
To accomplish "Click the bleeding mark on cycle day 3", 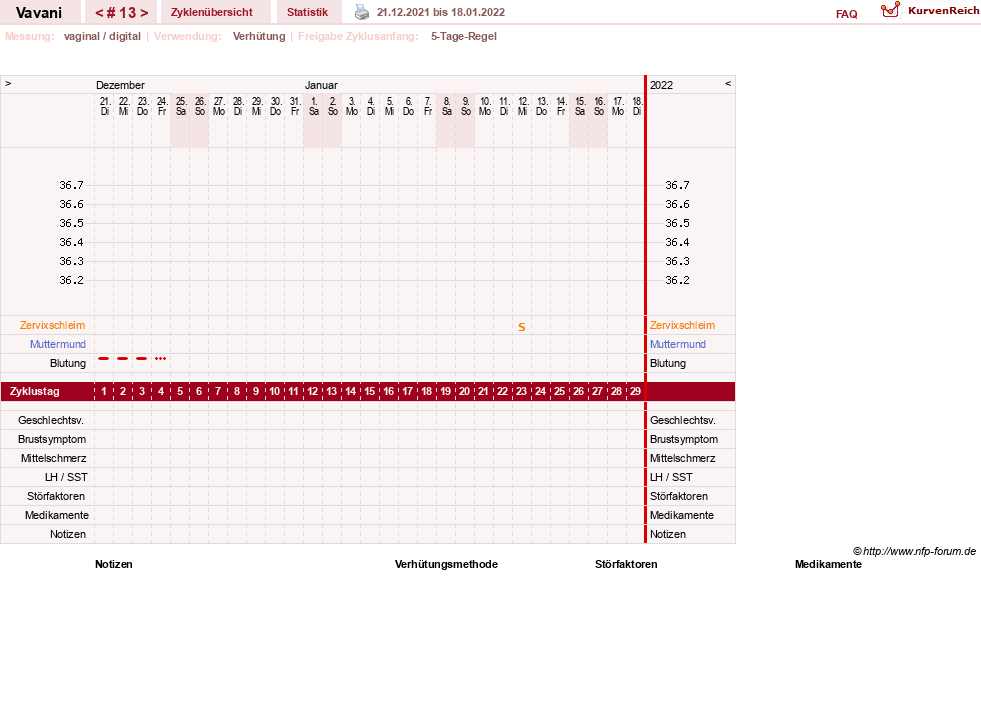I will (141, 358).
